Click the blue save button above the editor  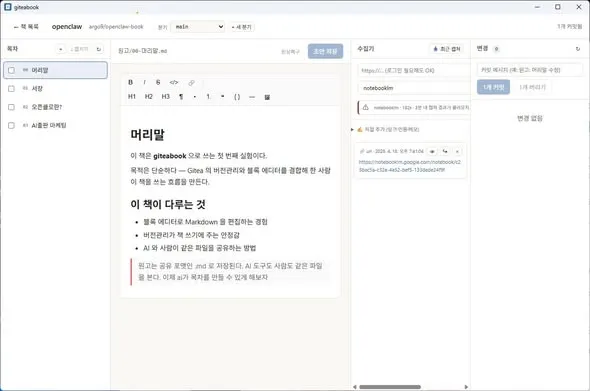(325, 51)
